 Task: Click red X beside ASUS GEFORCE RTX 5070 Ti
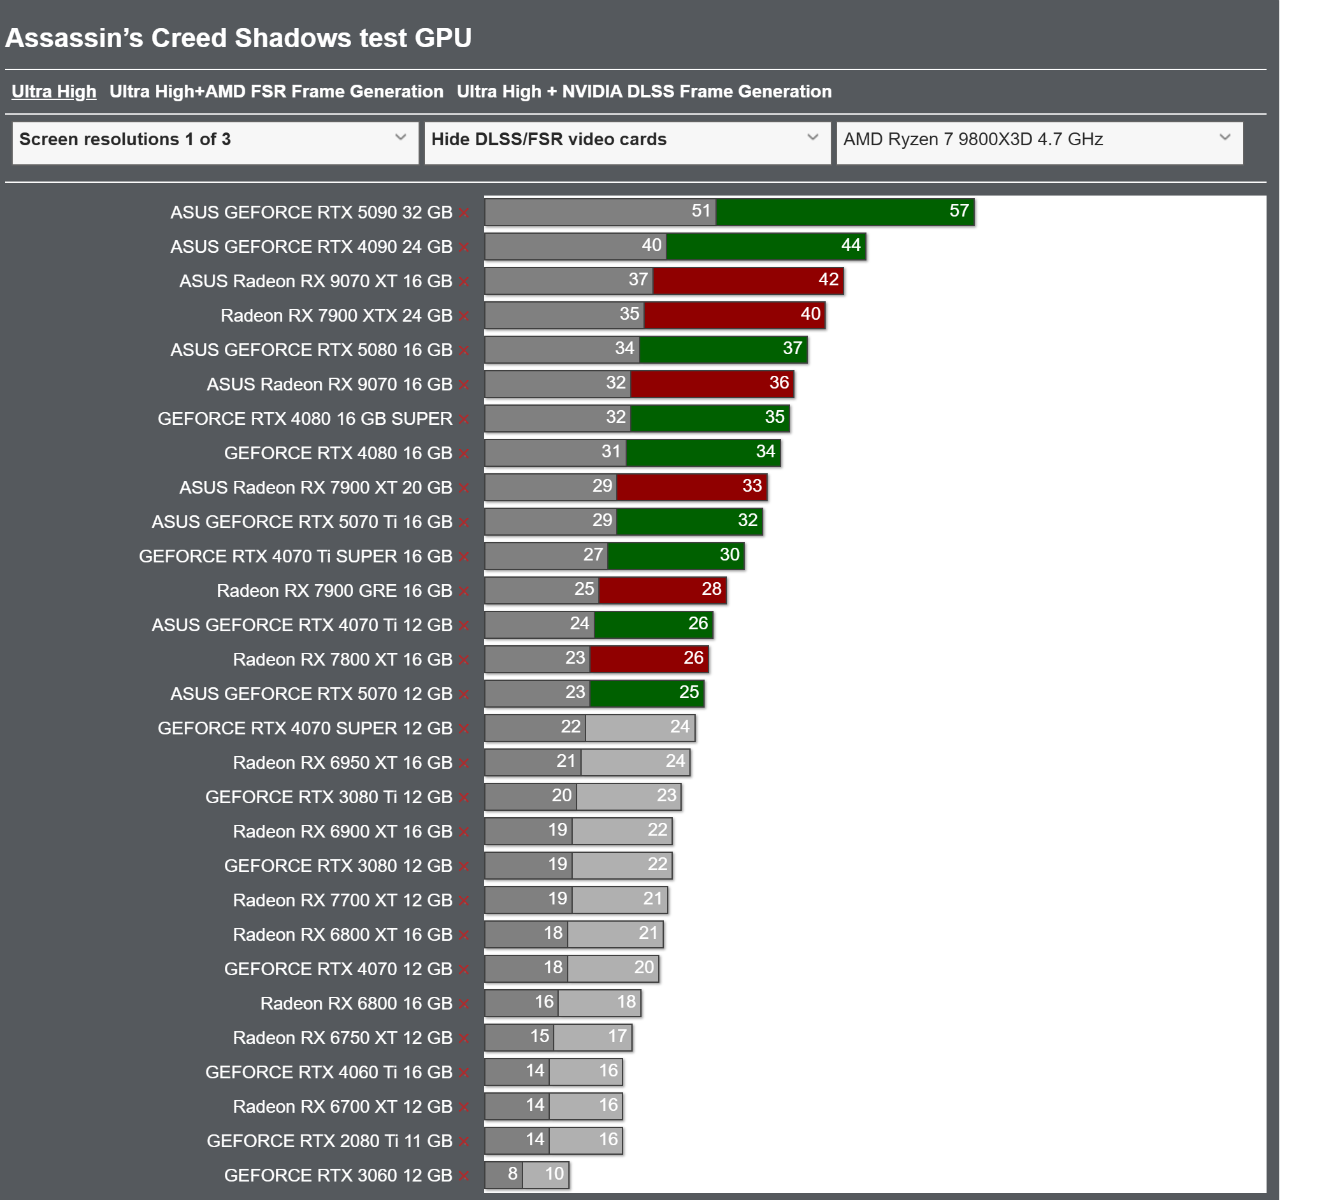(x=465, y=523)
